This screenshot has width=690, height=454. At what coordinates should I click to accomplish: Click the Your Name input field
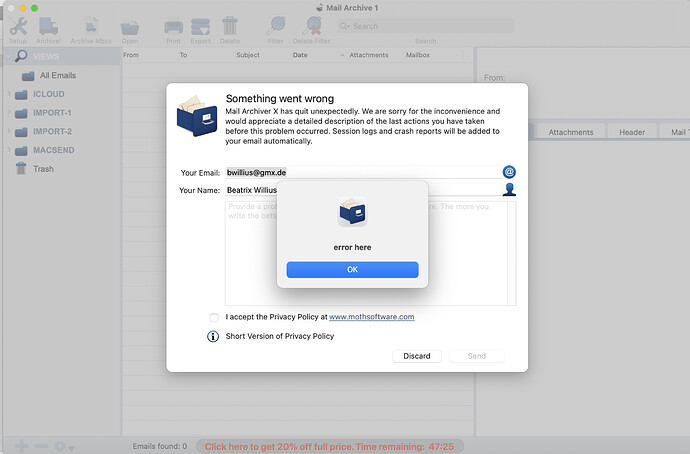[362, 190]
